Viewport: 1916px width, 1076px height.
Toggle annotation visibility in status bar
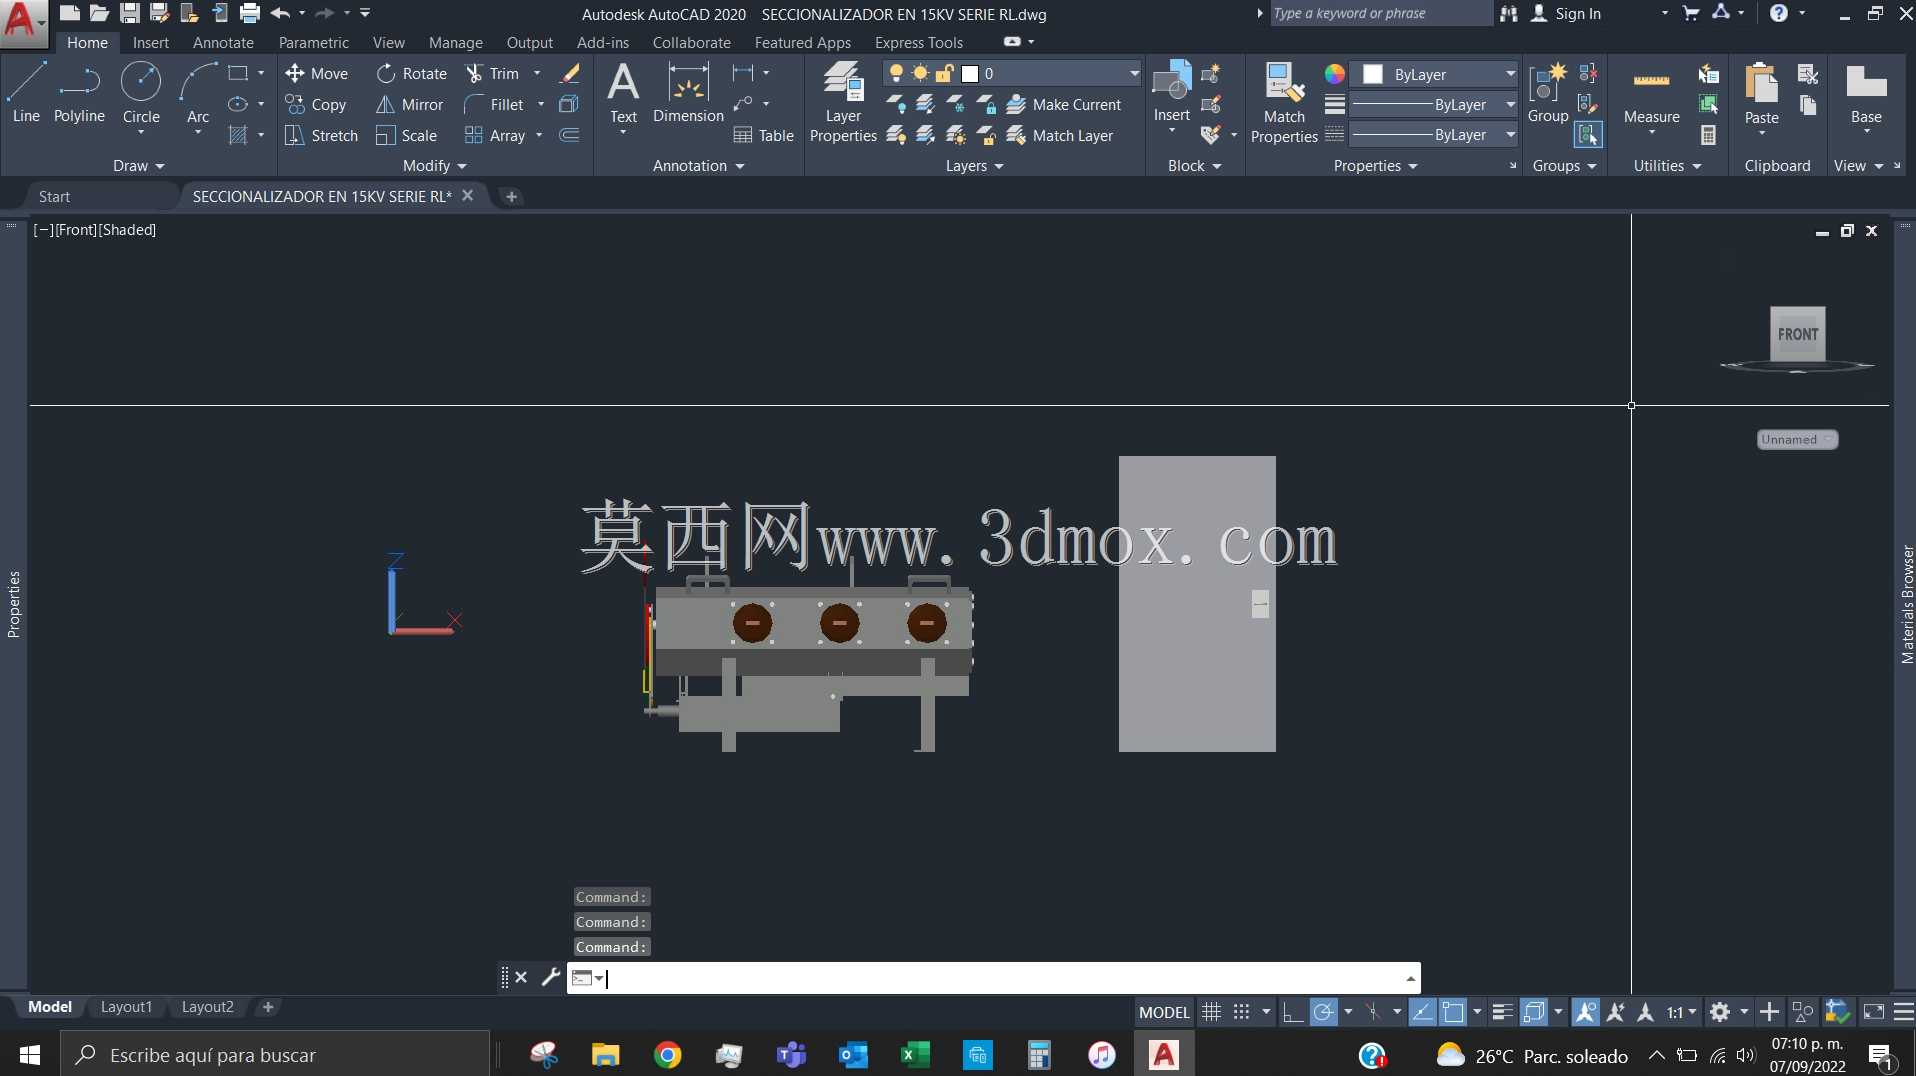coord(1585,1012)
